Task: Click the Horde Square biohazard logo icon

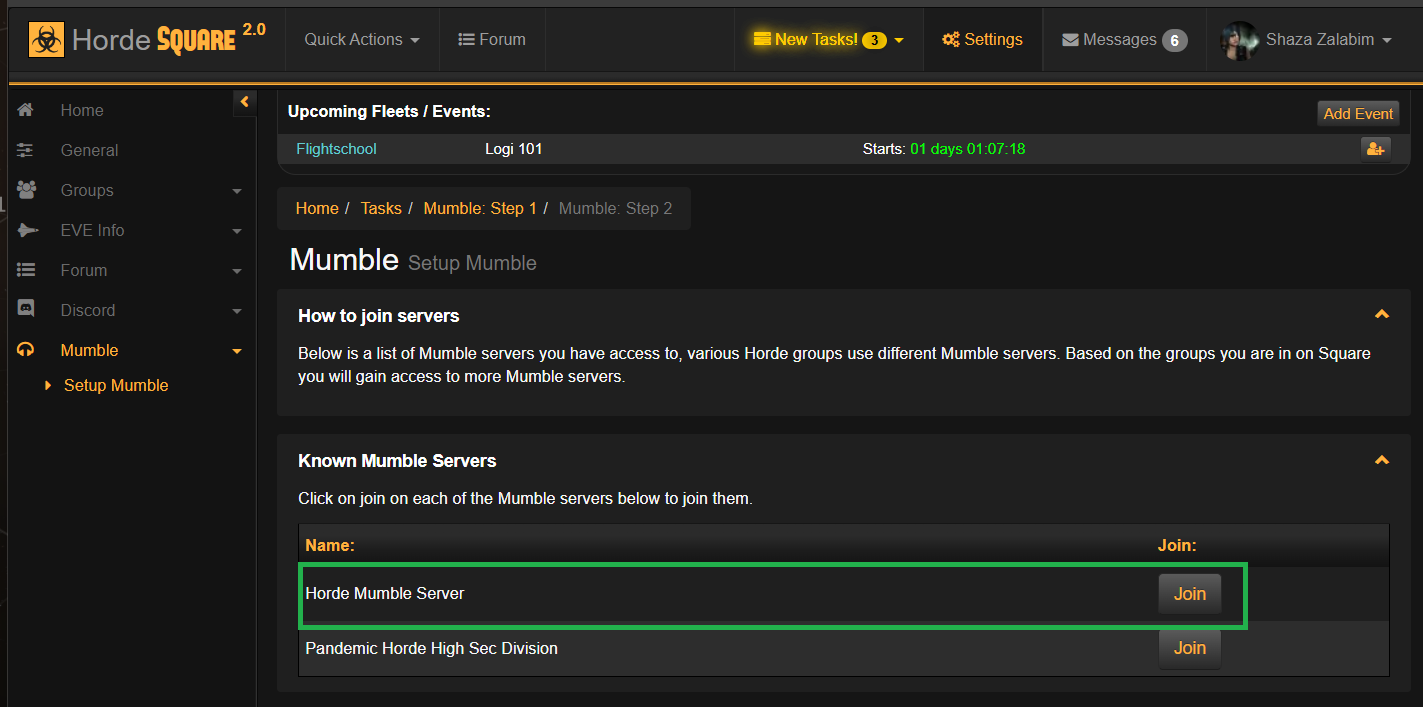Action: [x=46, y=40]
